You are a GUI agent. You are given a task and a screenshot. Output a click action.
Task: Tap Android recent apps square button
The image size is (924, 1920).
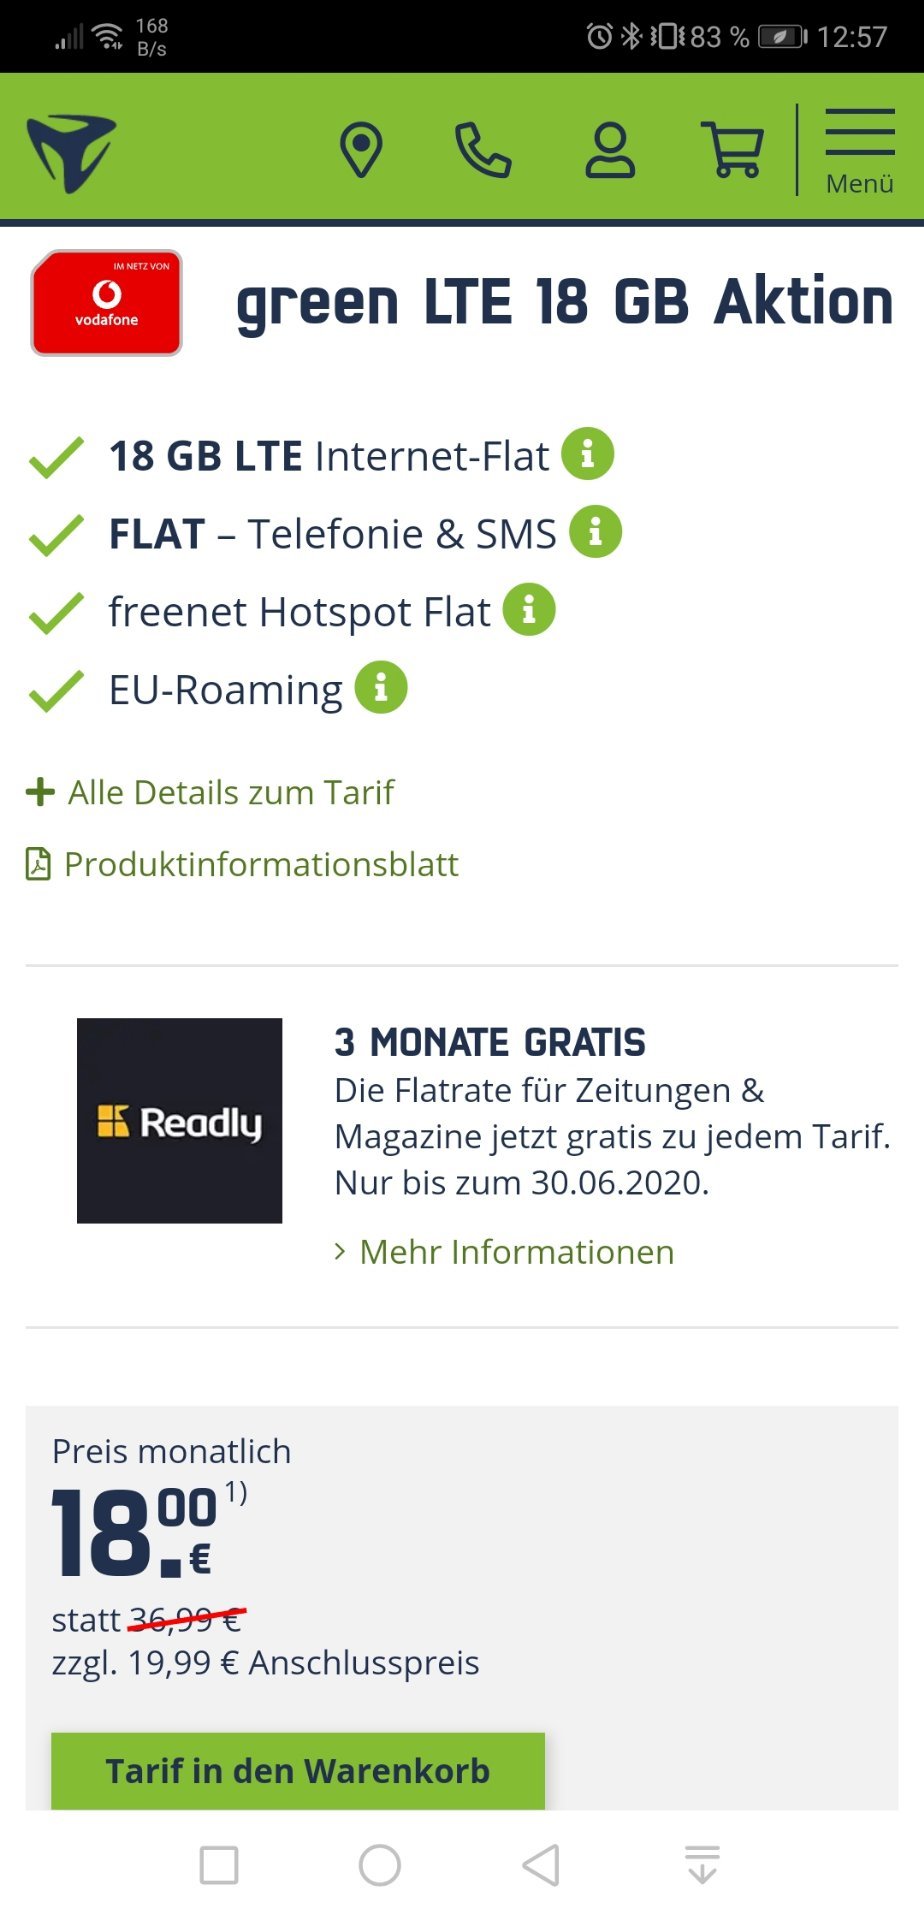[219, 1865]
